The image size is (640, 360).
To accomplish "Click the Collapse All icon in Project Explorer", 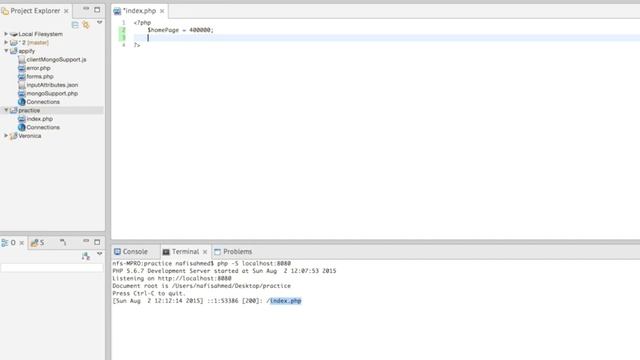I will coord(75,25).
